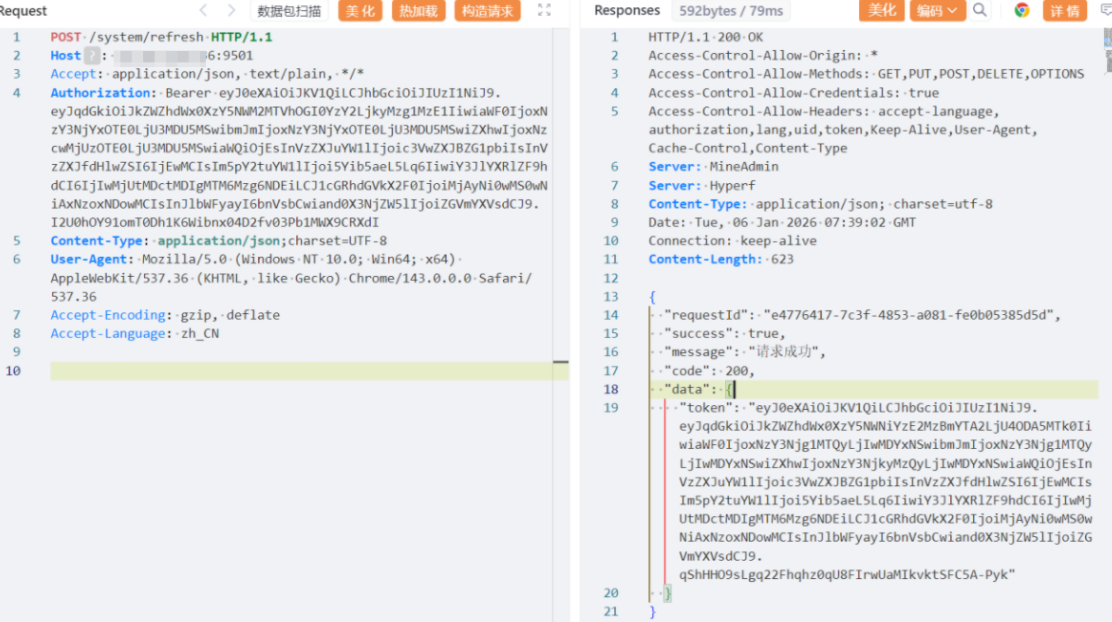Click the 构造请求 build request button
Screen dimensions: 1112x622
(487, 11)
